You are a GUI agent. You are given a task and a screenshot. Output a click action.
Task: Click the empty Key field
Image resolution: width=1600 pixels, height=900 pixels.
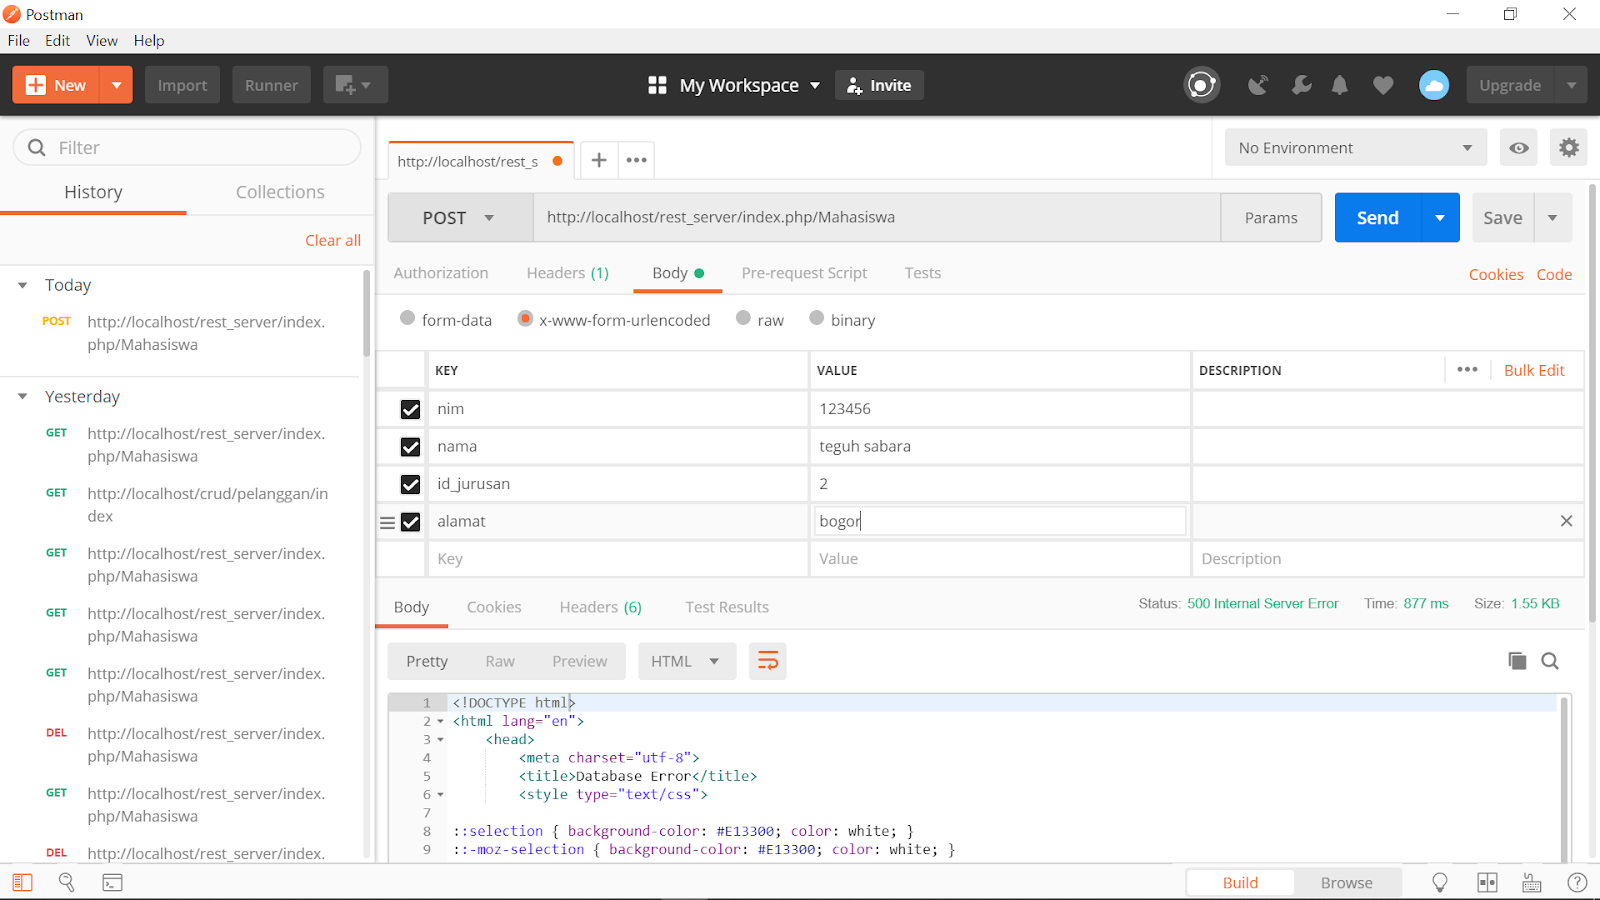click(x=618, y=559)
